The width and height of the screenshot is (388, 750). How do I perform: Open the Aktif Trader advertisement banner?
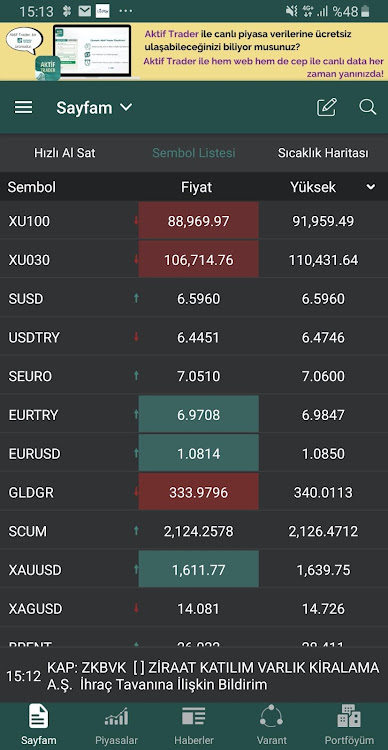point(194,52)
